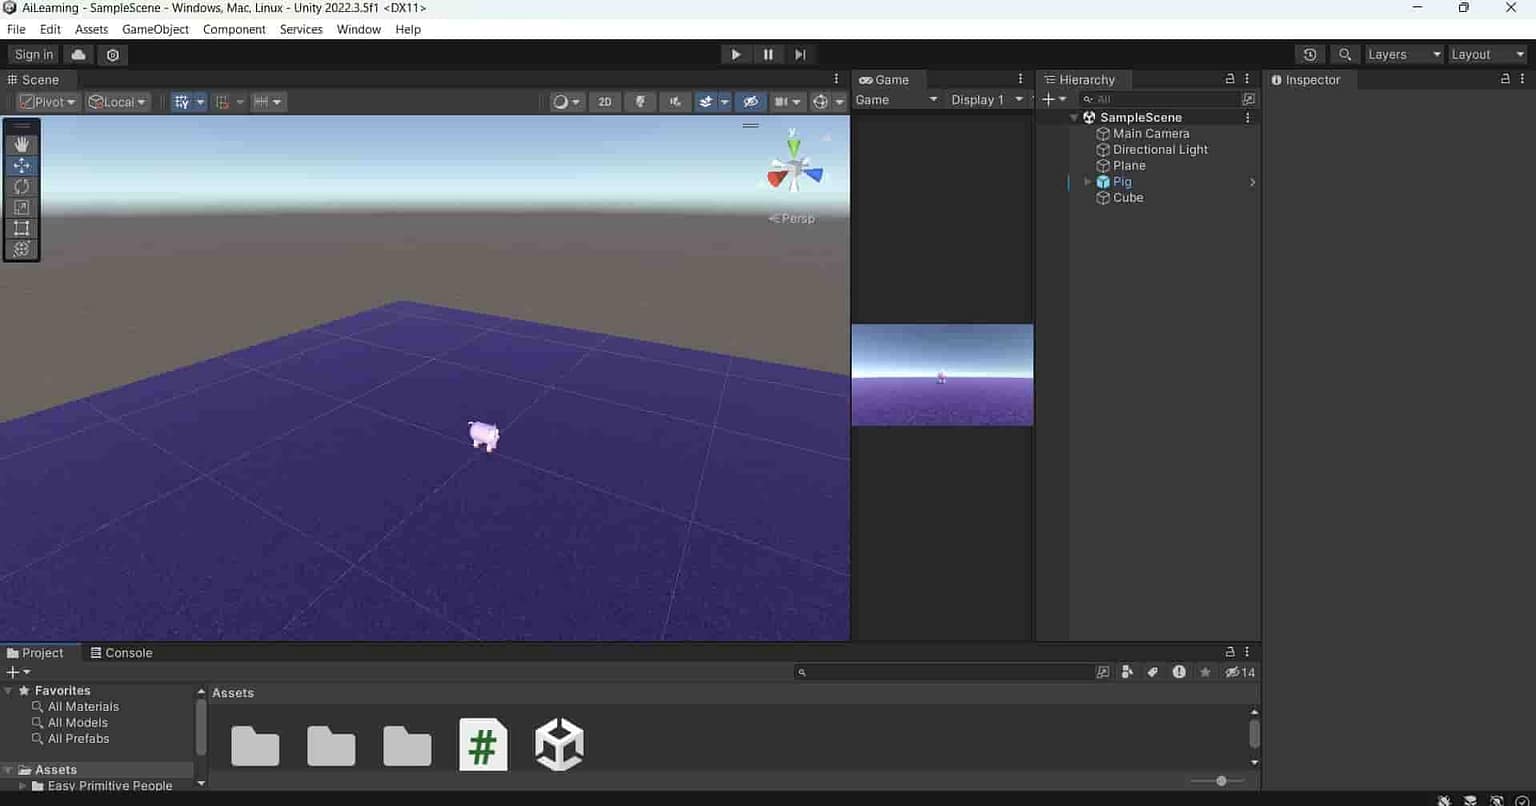The height and width of the screenshot is (806, 1536).
Task: Select the Rect Transform tool
Action: (21, 228)
